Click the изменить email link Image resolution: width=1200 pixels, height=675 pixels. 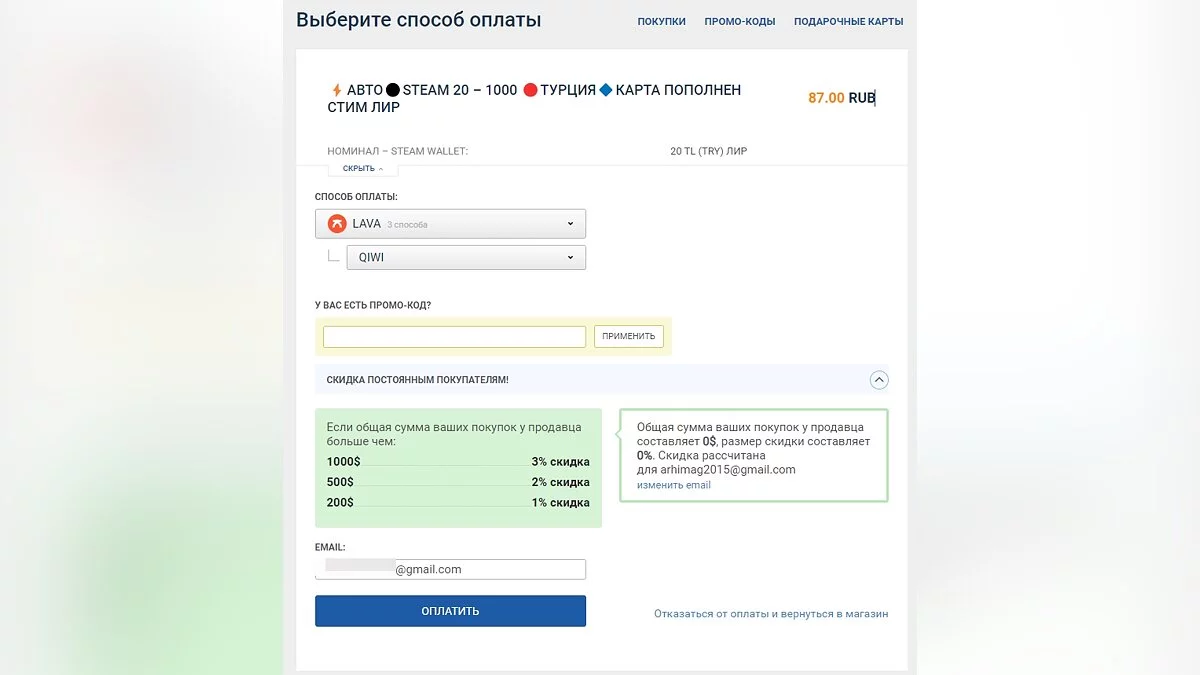click(x=674, y=485)
